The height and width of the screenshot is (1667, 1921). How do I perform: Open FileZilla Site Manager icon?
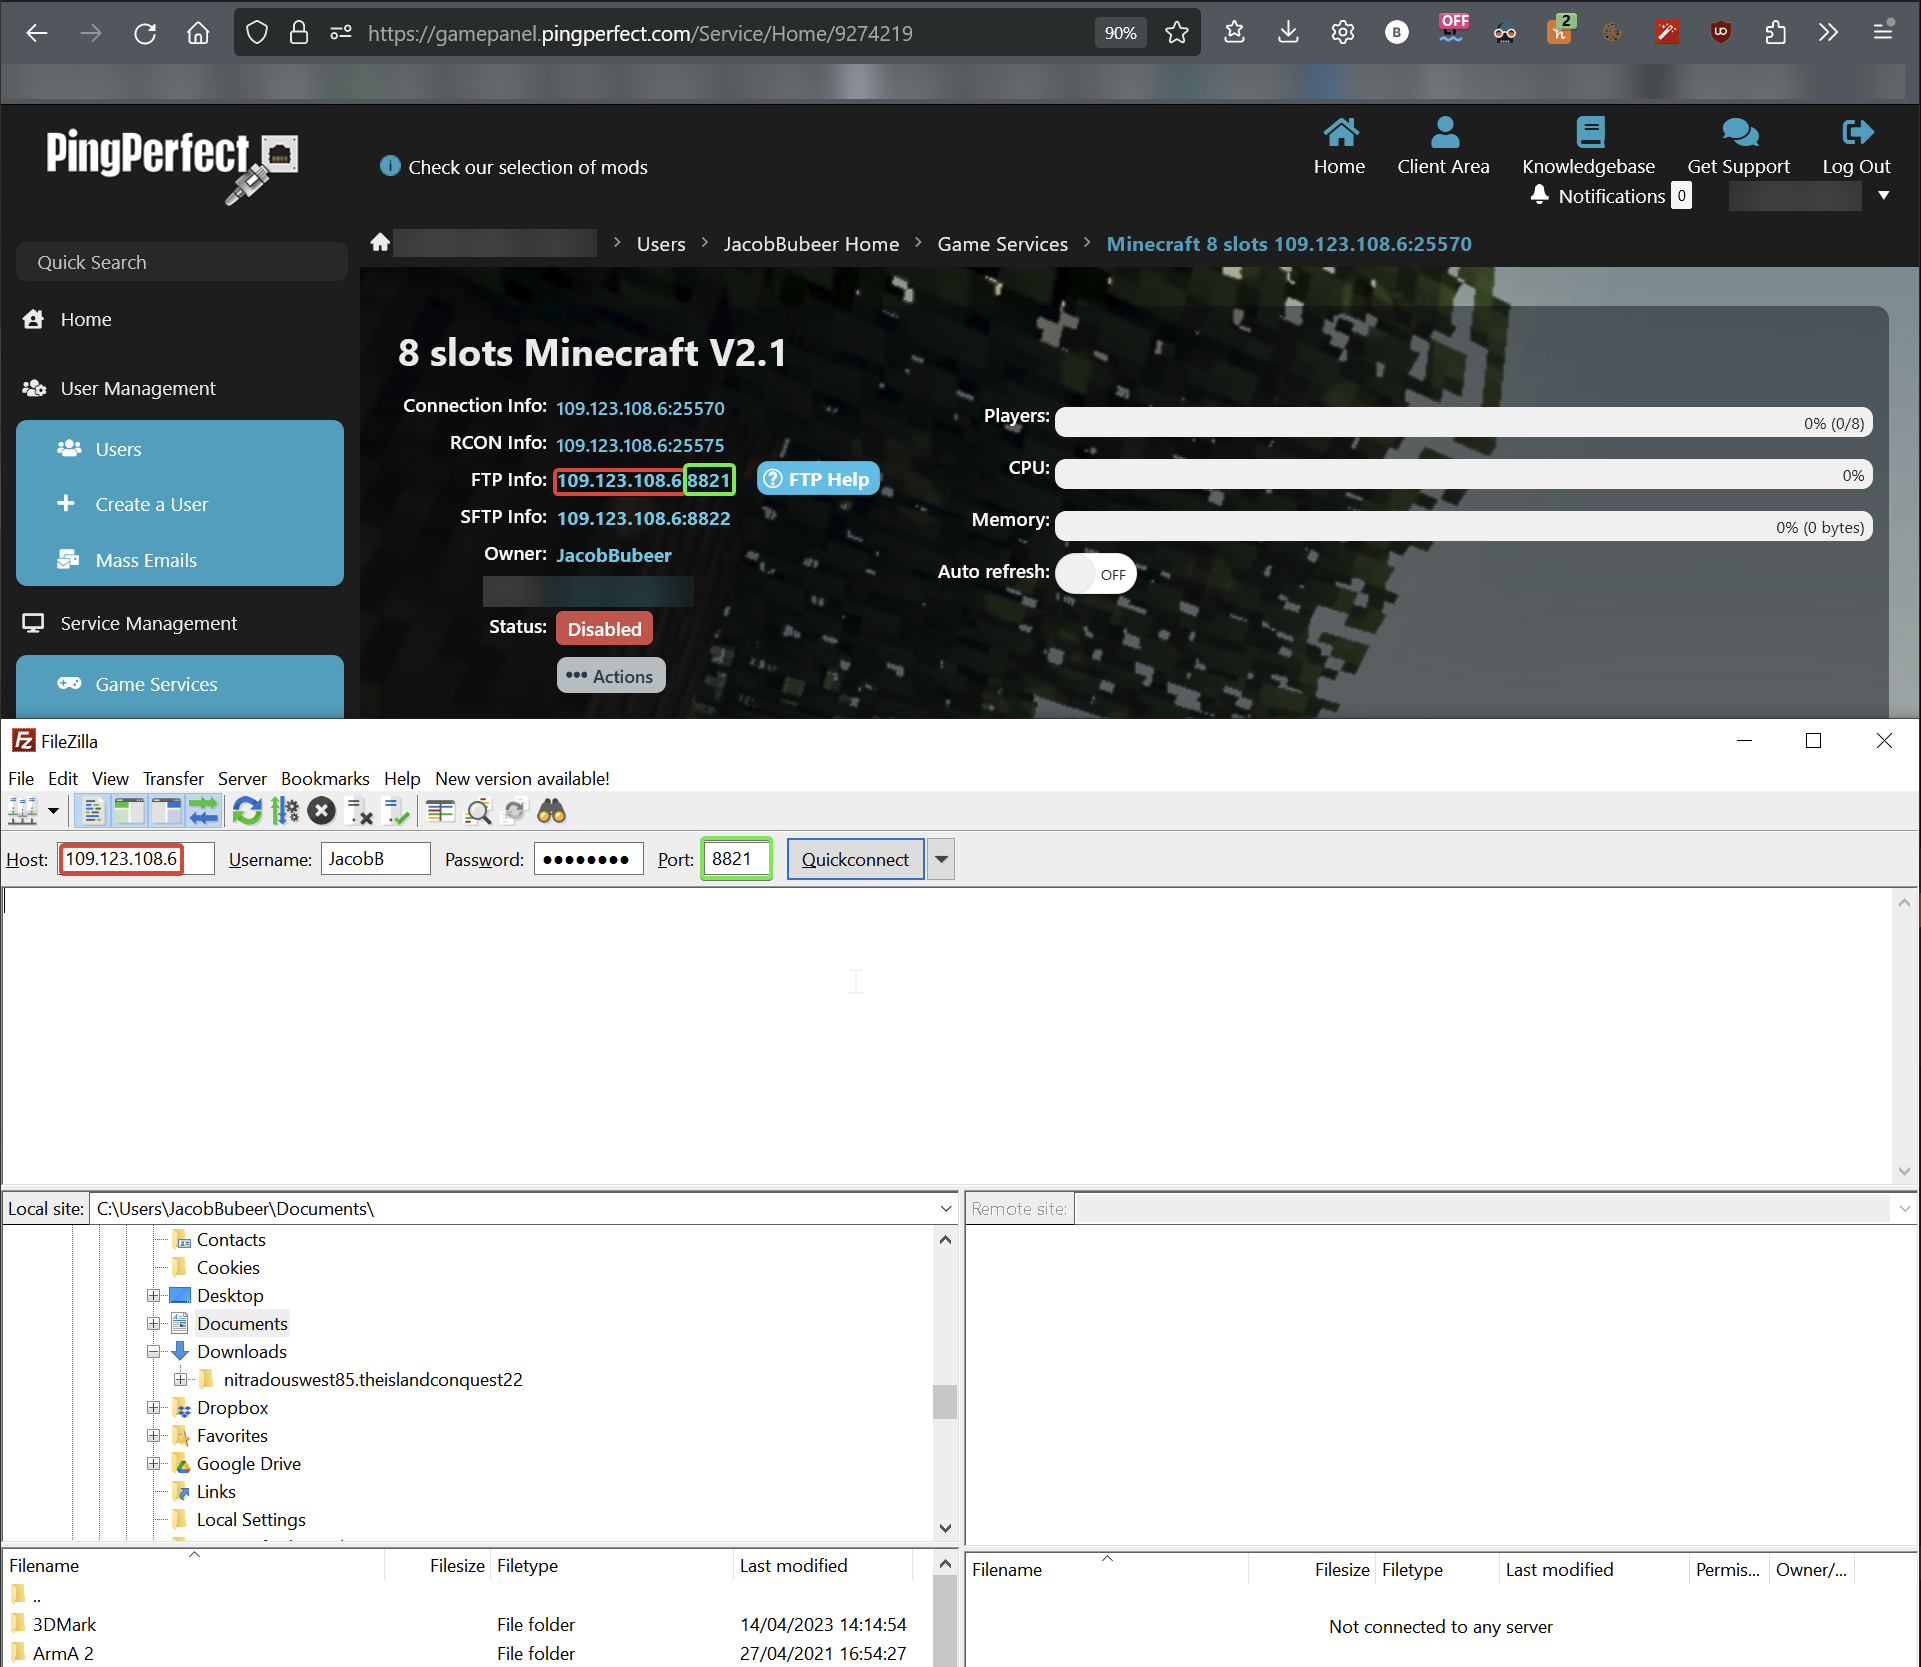point(22,811)
